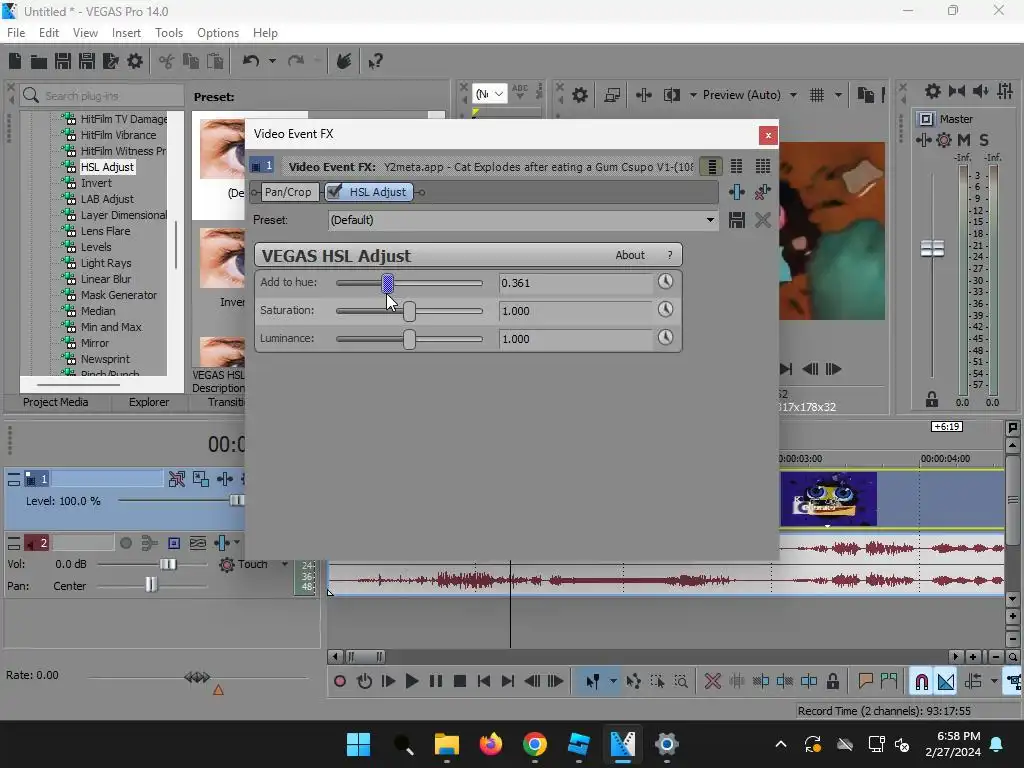Expand the Undo history dropdown arrow
This screenshot has height=768, width=1024.
click(x=272, y=61)
